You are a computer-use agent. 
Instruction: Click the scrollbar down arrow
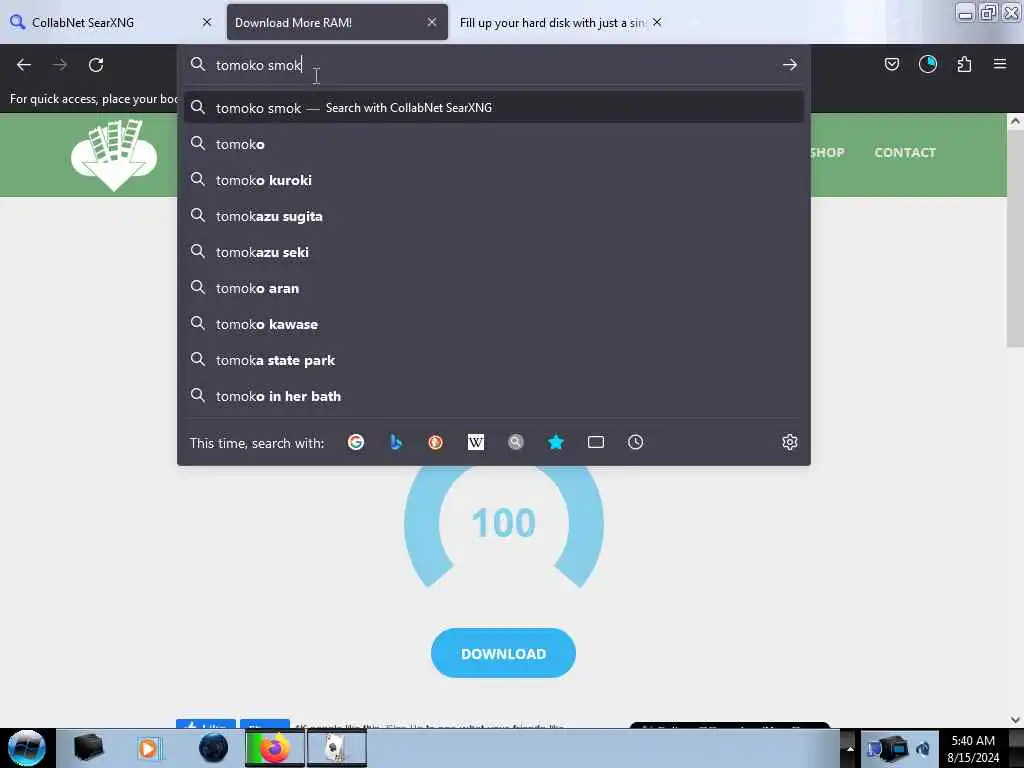coord(1015,719)
